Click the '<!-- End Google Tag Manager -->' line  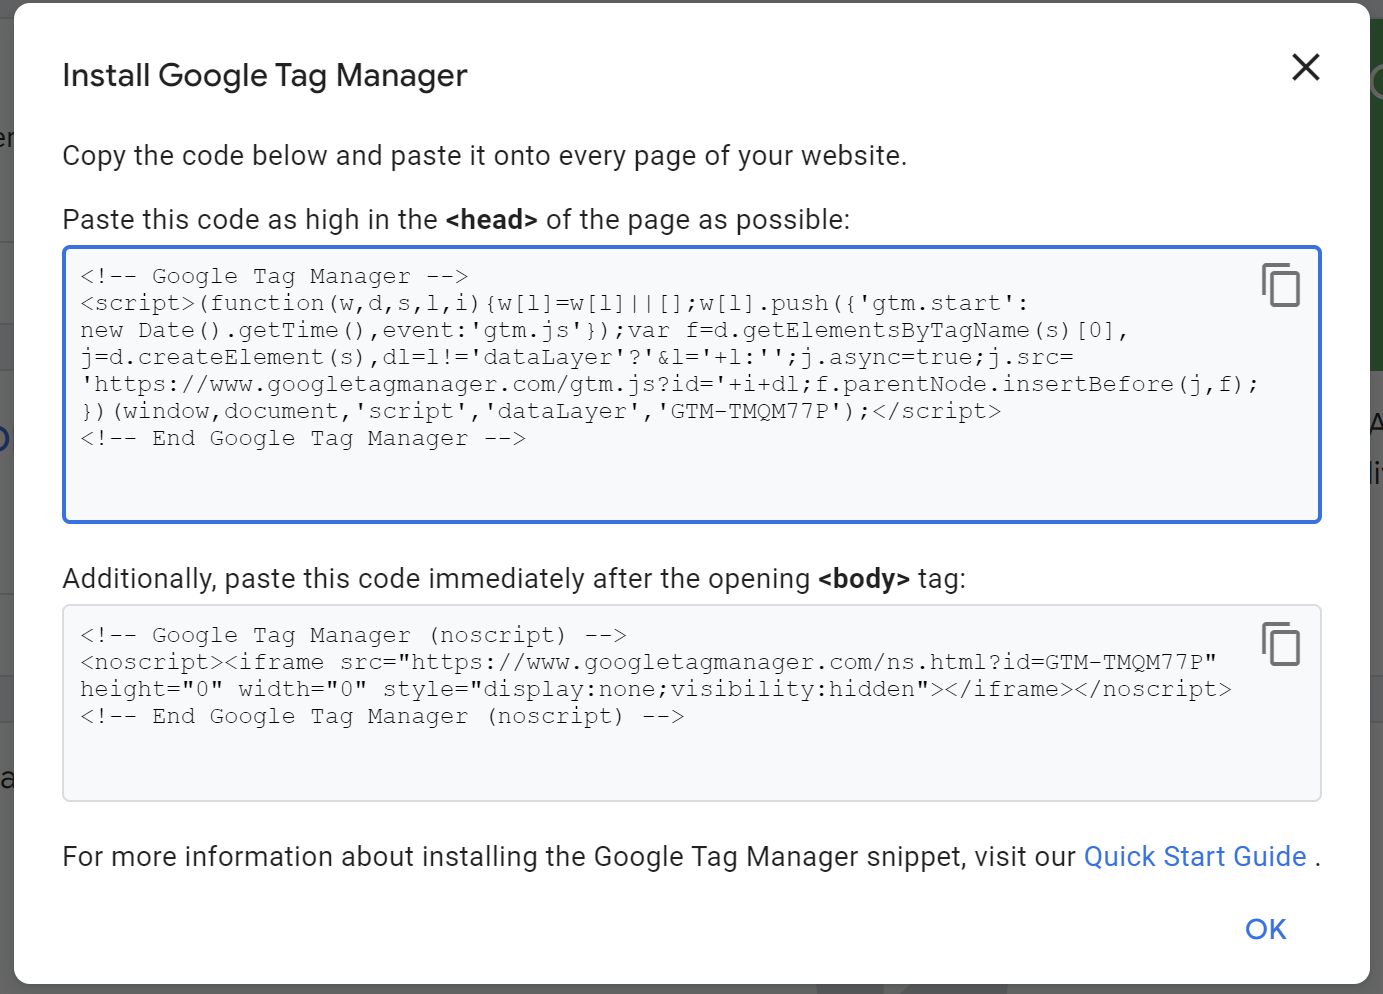click(x=303, y=438)
